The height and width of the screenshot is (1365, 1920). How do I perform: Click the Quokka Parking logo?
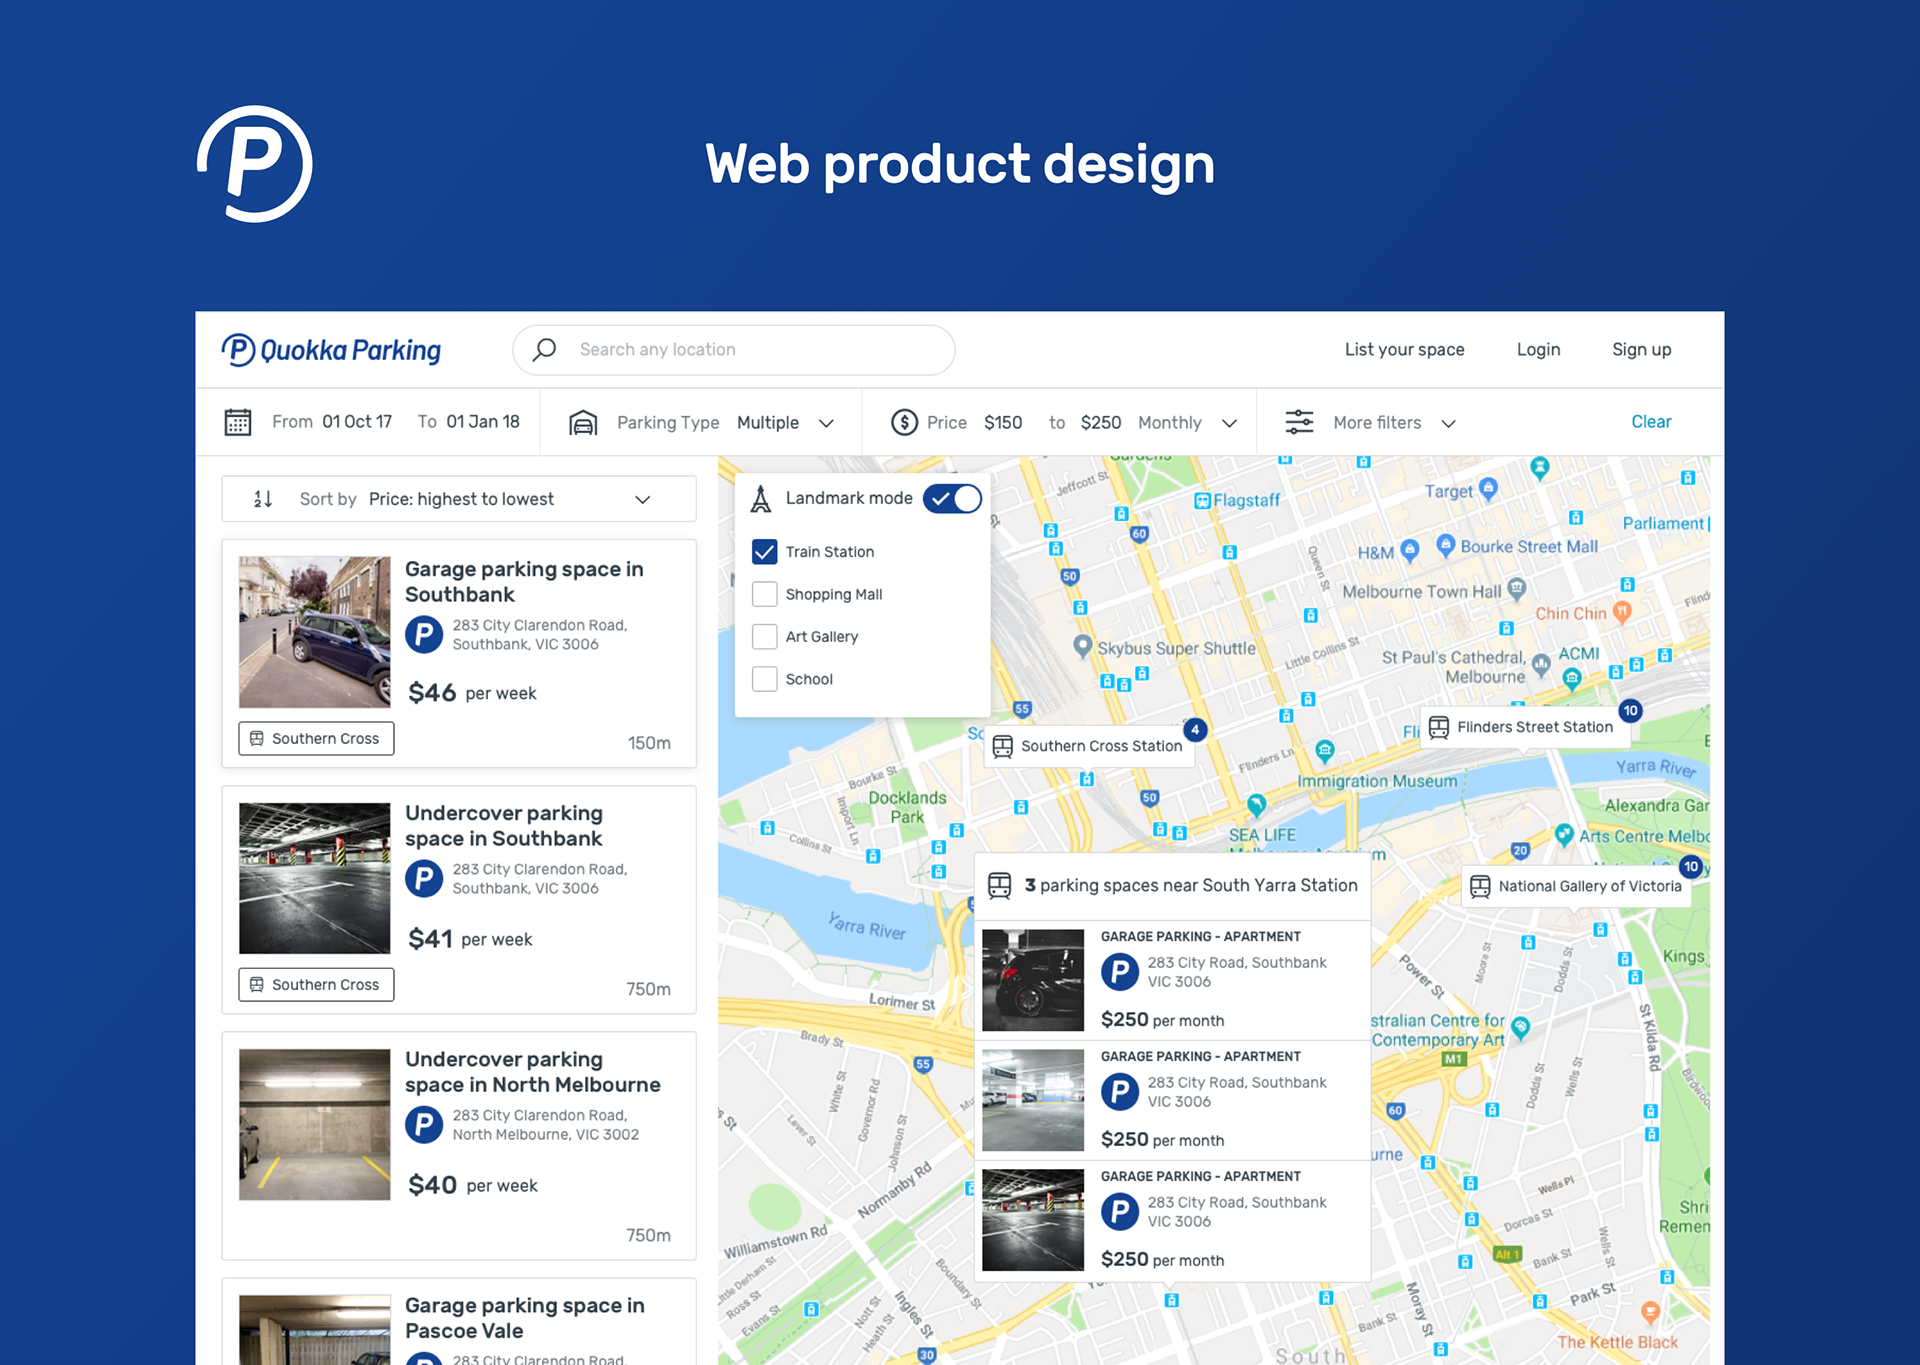(331, 350)
